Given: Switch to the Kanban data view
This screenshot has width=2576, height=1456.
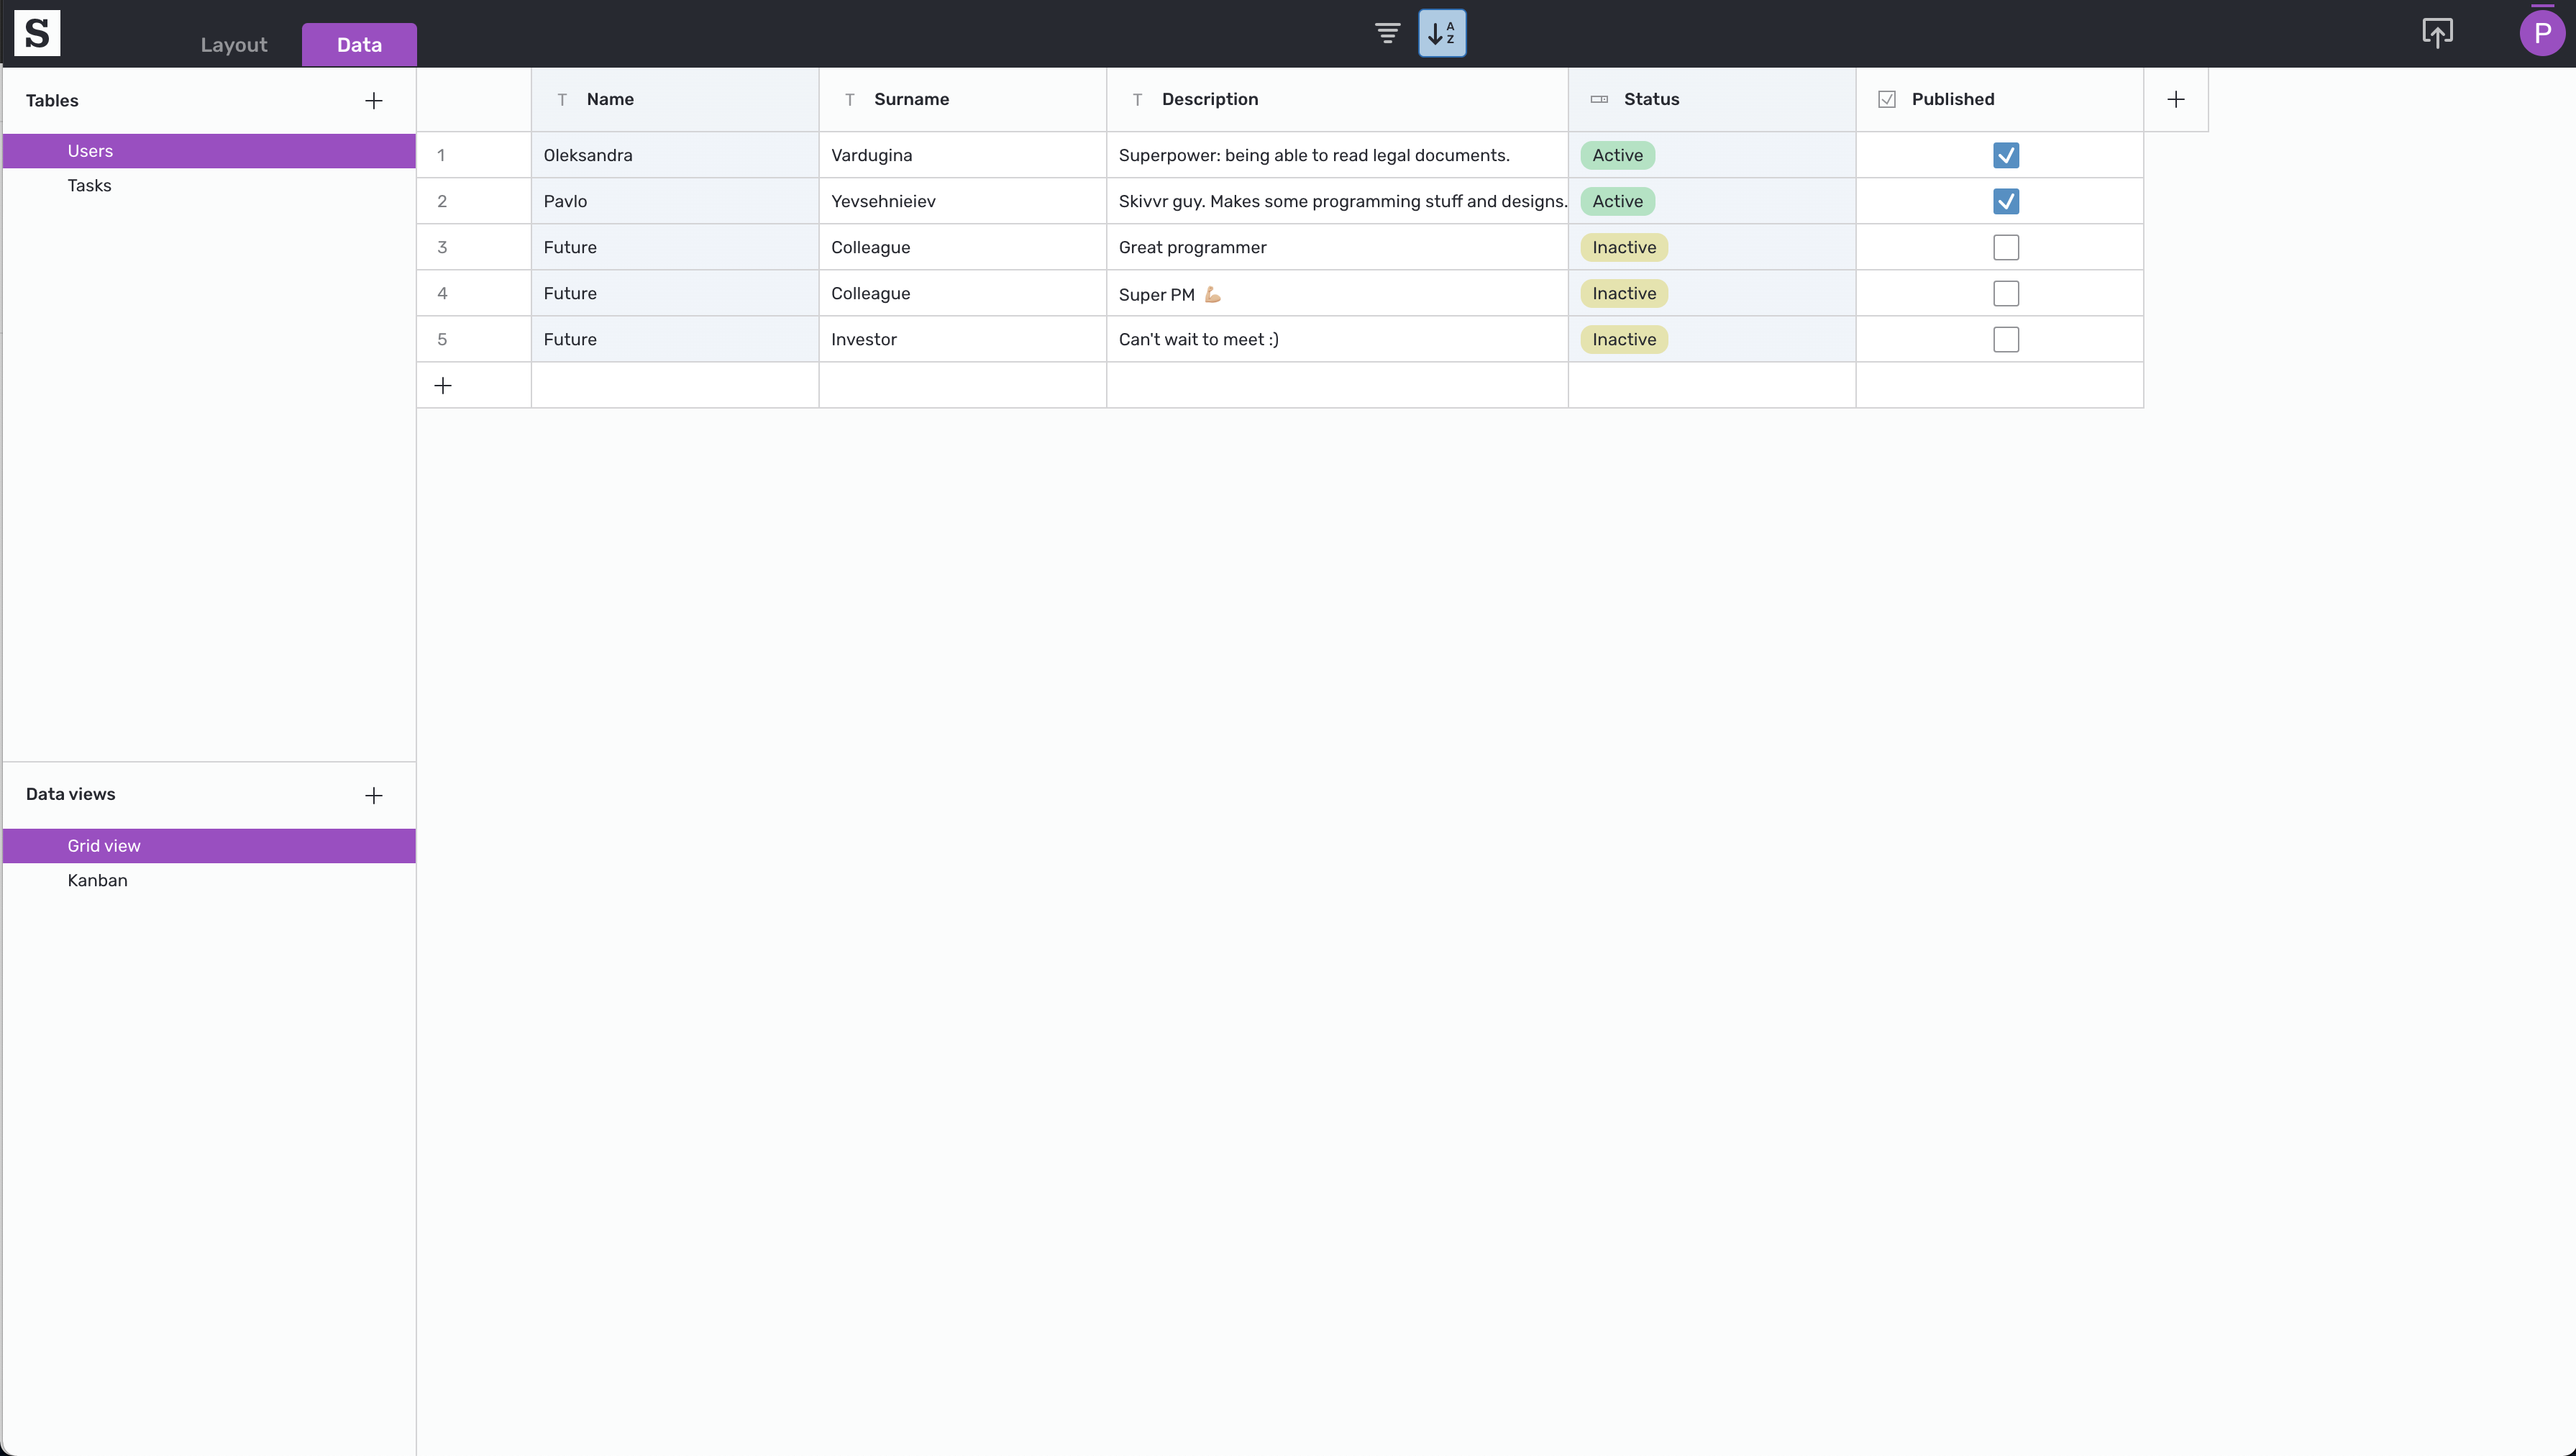Looking at the screenshot, I should pos(97,880).
